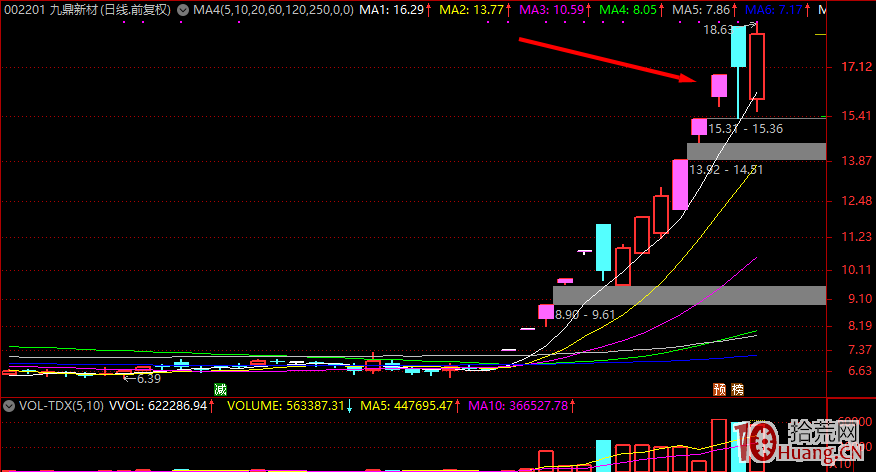The image size is (876, 472).
Task: Select the upper gray gap band near 13.92
Action: pyautogui.click(x=756, y=151)
